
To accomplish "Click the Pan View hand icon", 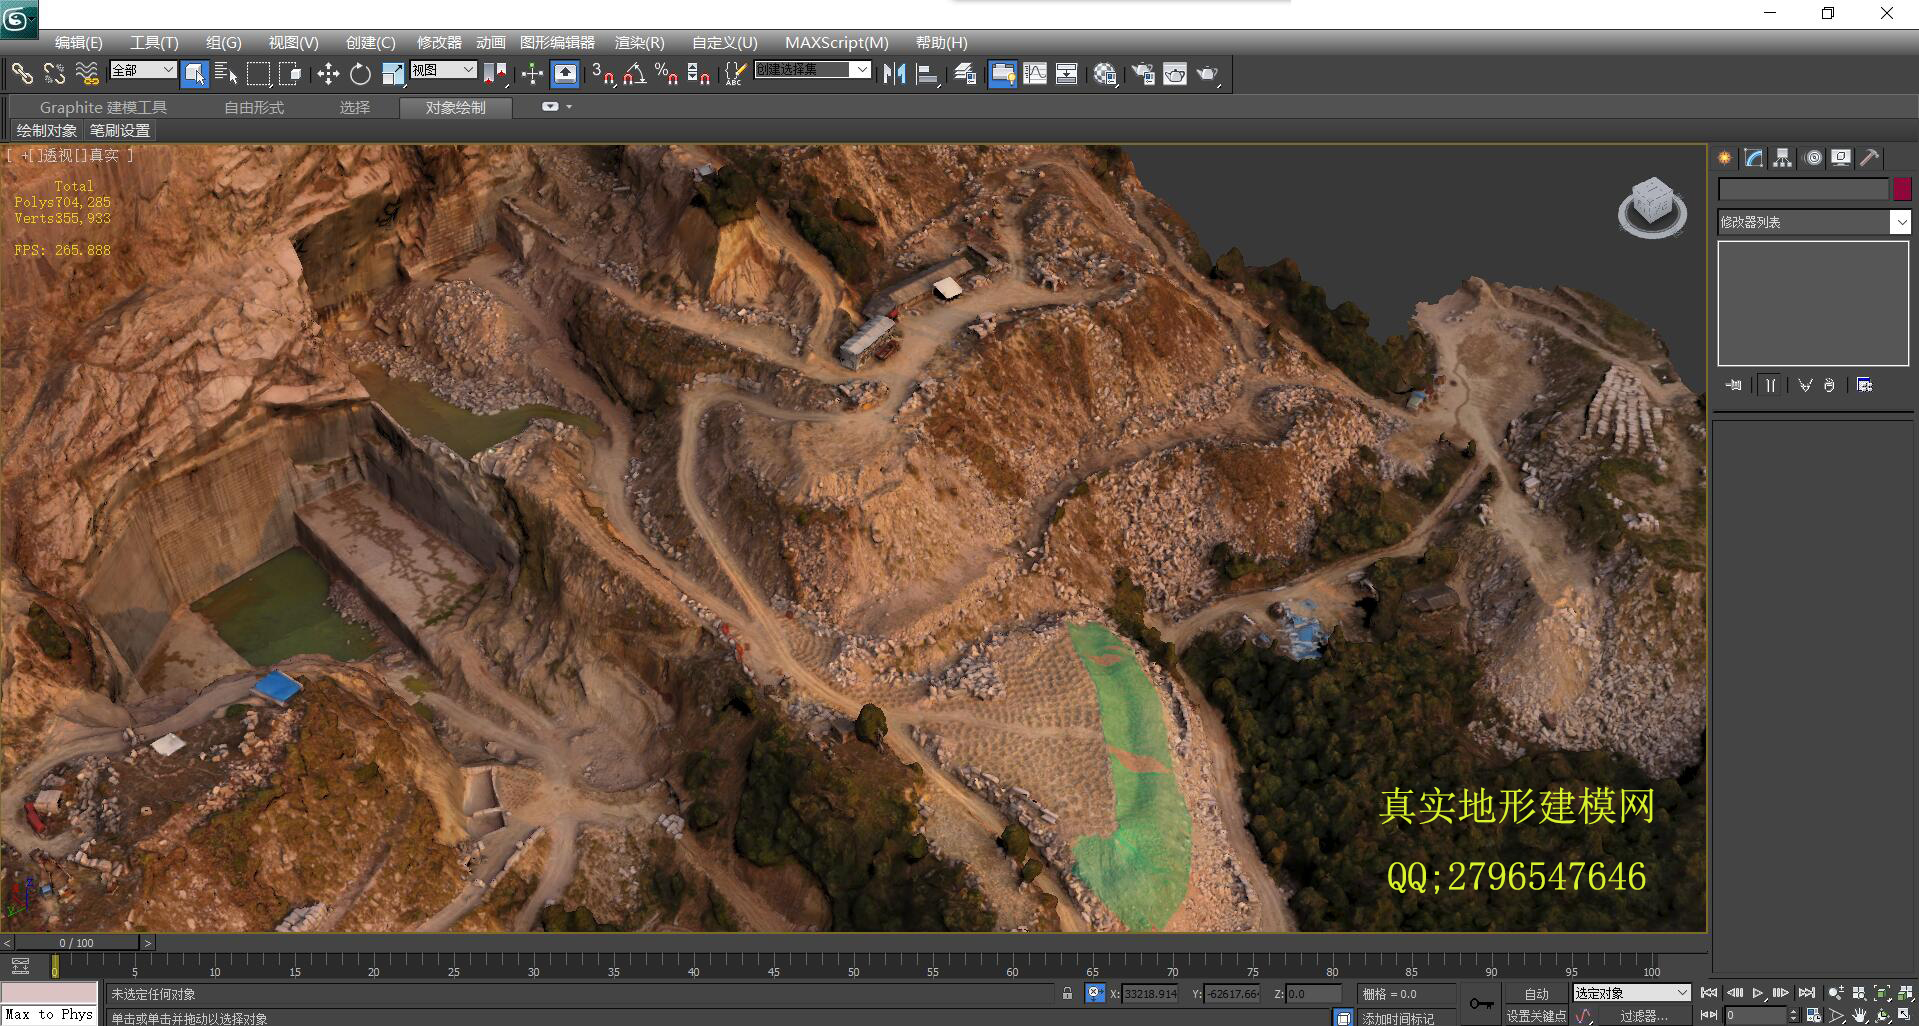I will (x=1859, y=1015).
